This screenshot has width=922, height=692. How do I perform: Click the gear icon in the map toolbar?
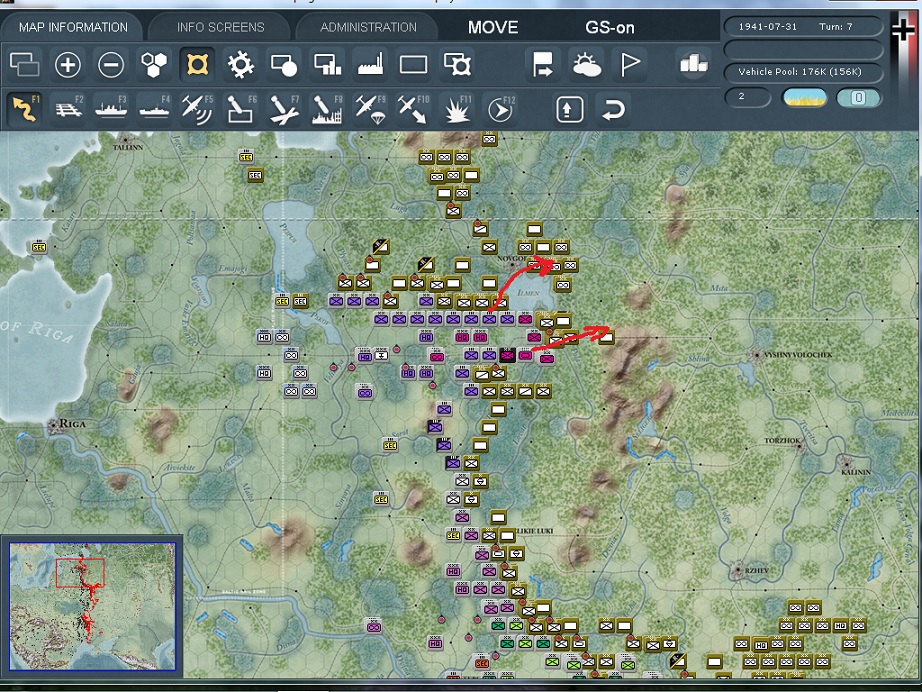[x=240, y=64]
